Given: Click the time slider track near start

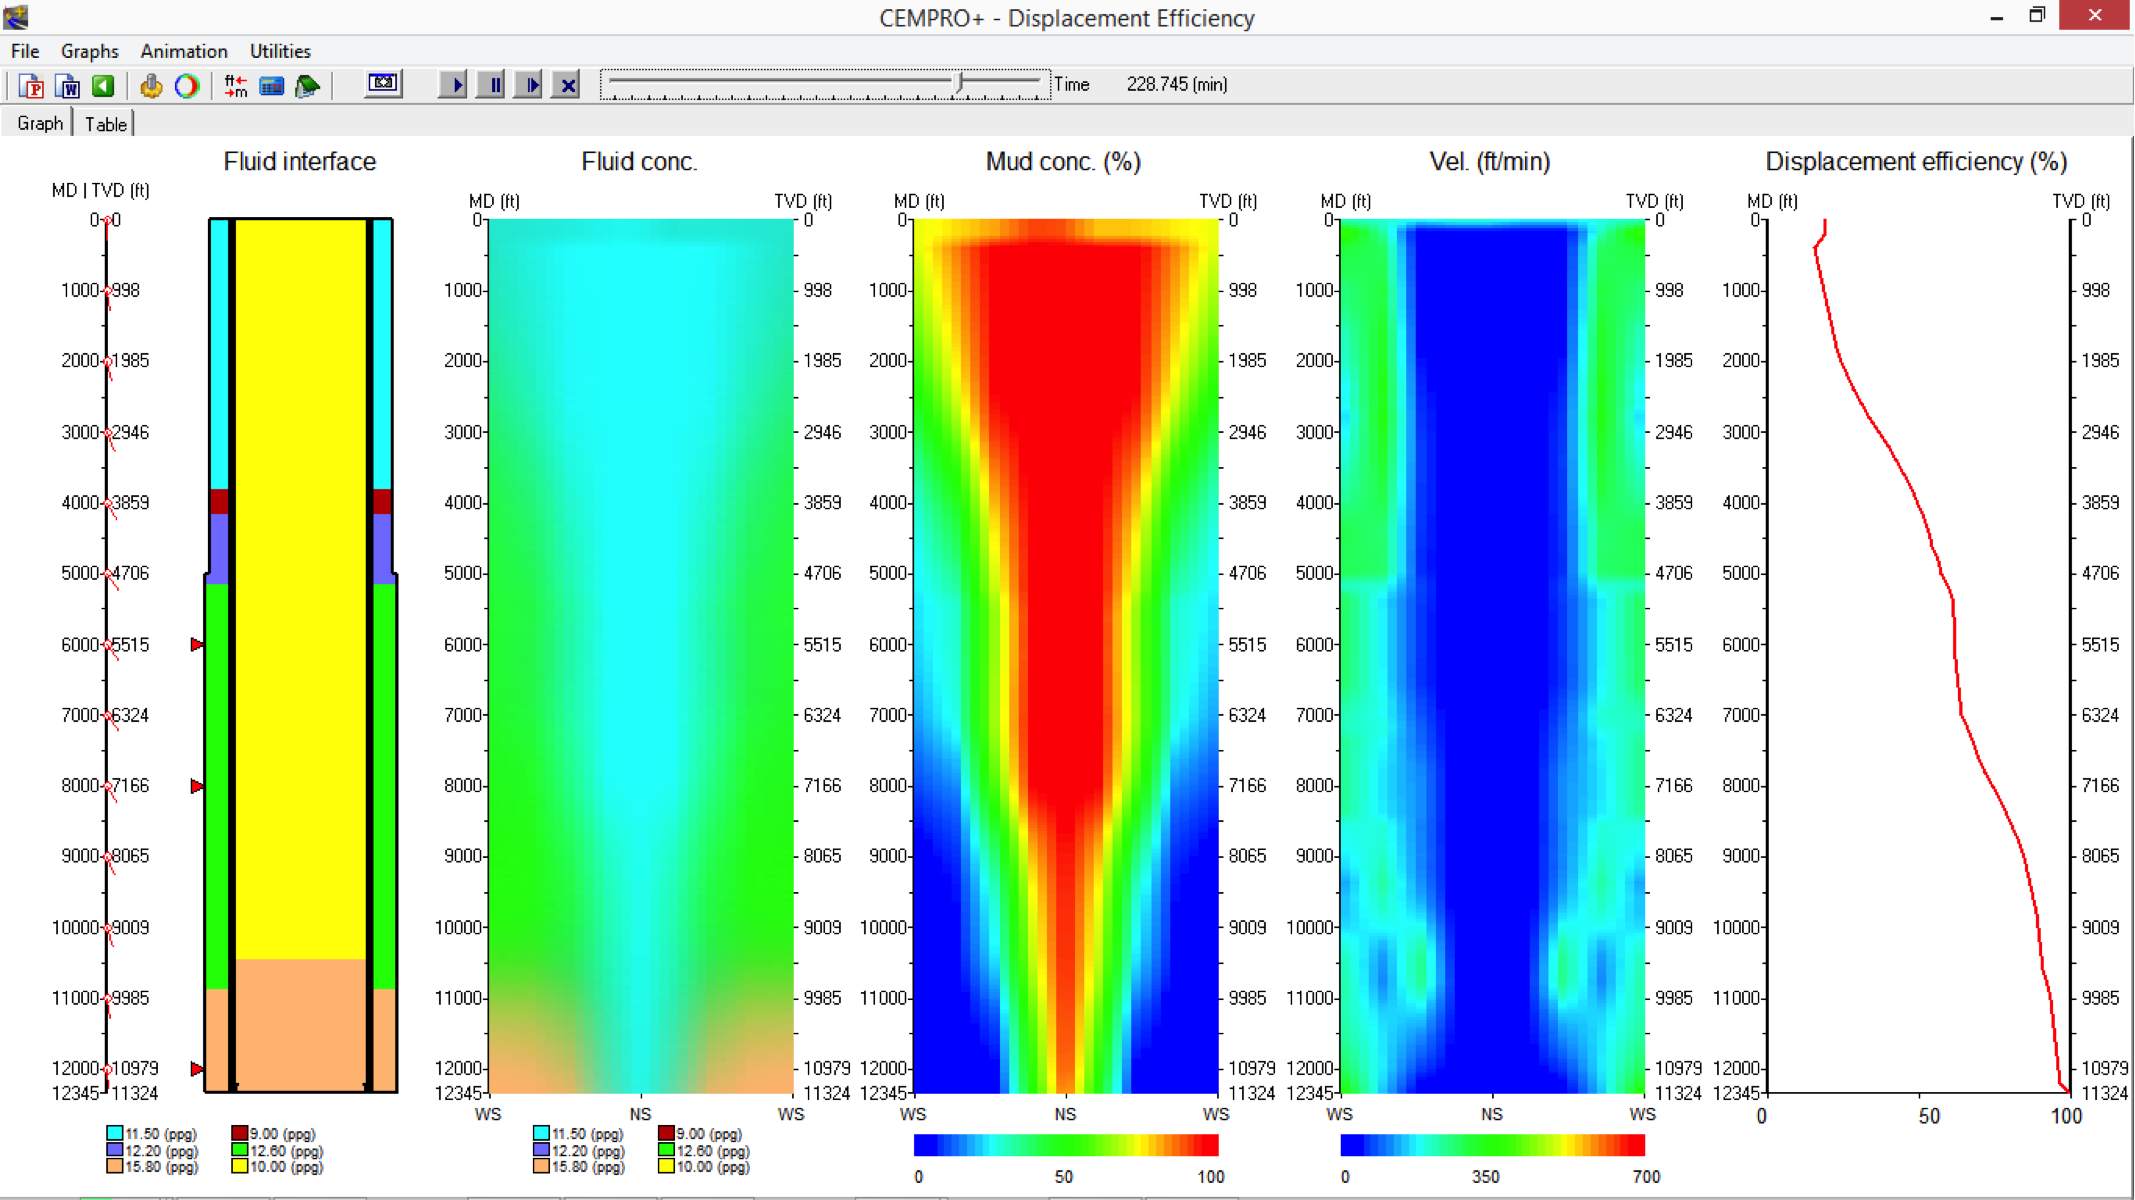Looking at the screenshot, I should (x=625, y=80).
